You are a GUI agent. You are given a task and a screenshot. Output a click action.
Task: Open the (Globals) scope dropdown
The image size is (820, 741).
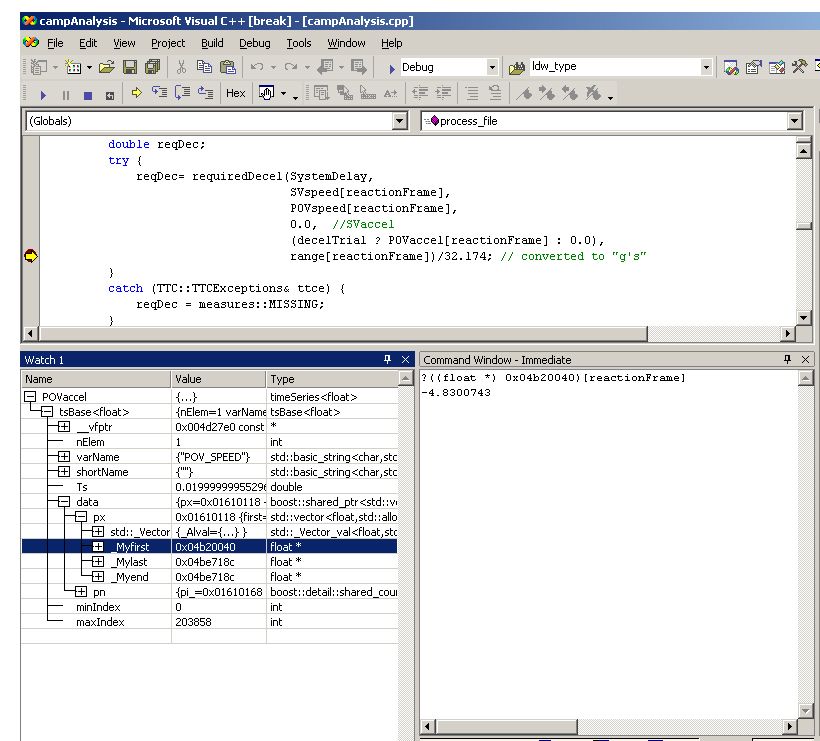400,121
